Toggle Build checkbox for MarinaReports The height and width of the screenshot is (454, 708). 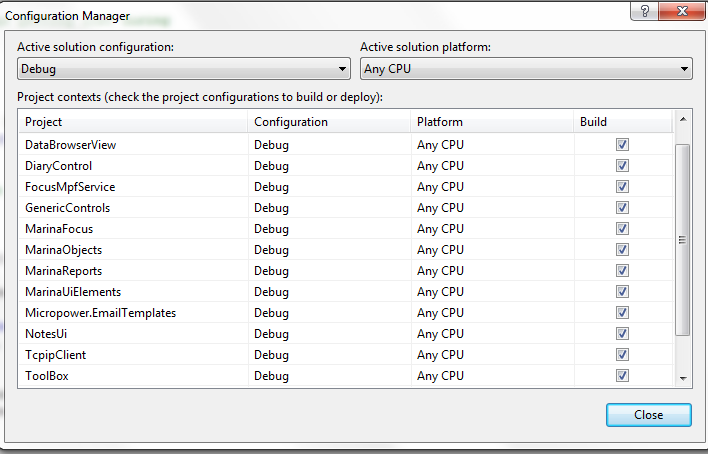click(622, 271)
